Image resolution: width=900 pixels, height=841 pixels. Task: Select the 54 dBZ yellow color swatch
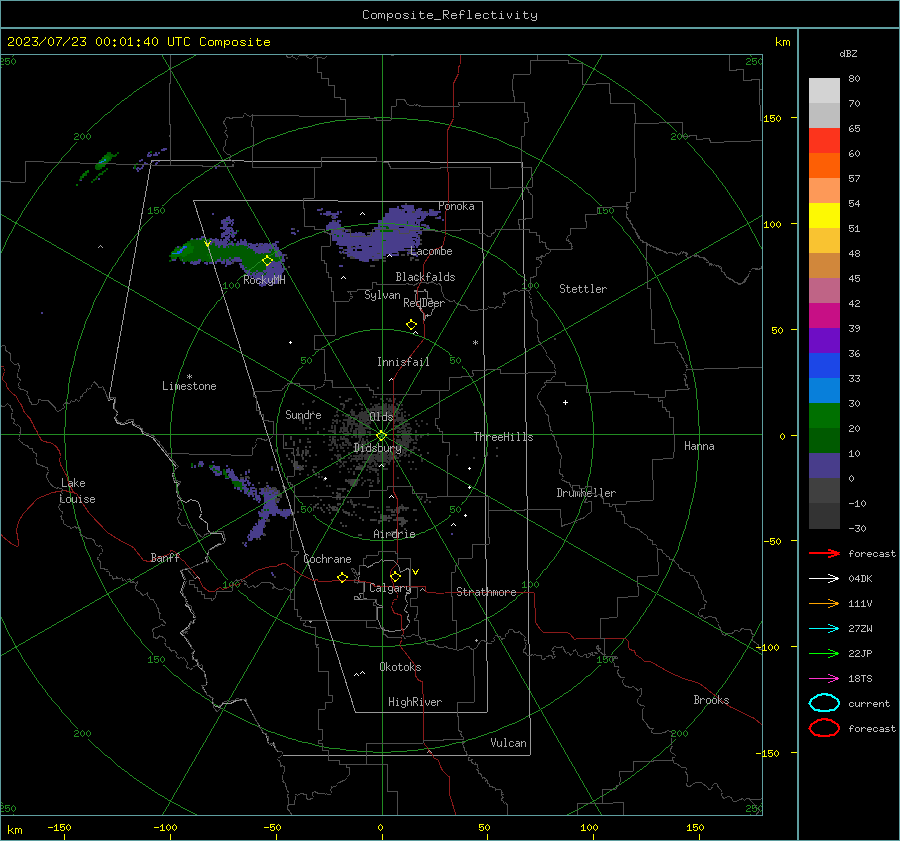(x=824, y=216)
